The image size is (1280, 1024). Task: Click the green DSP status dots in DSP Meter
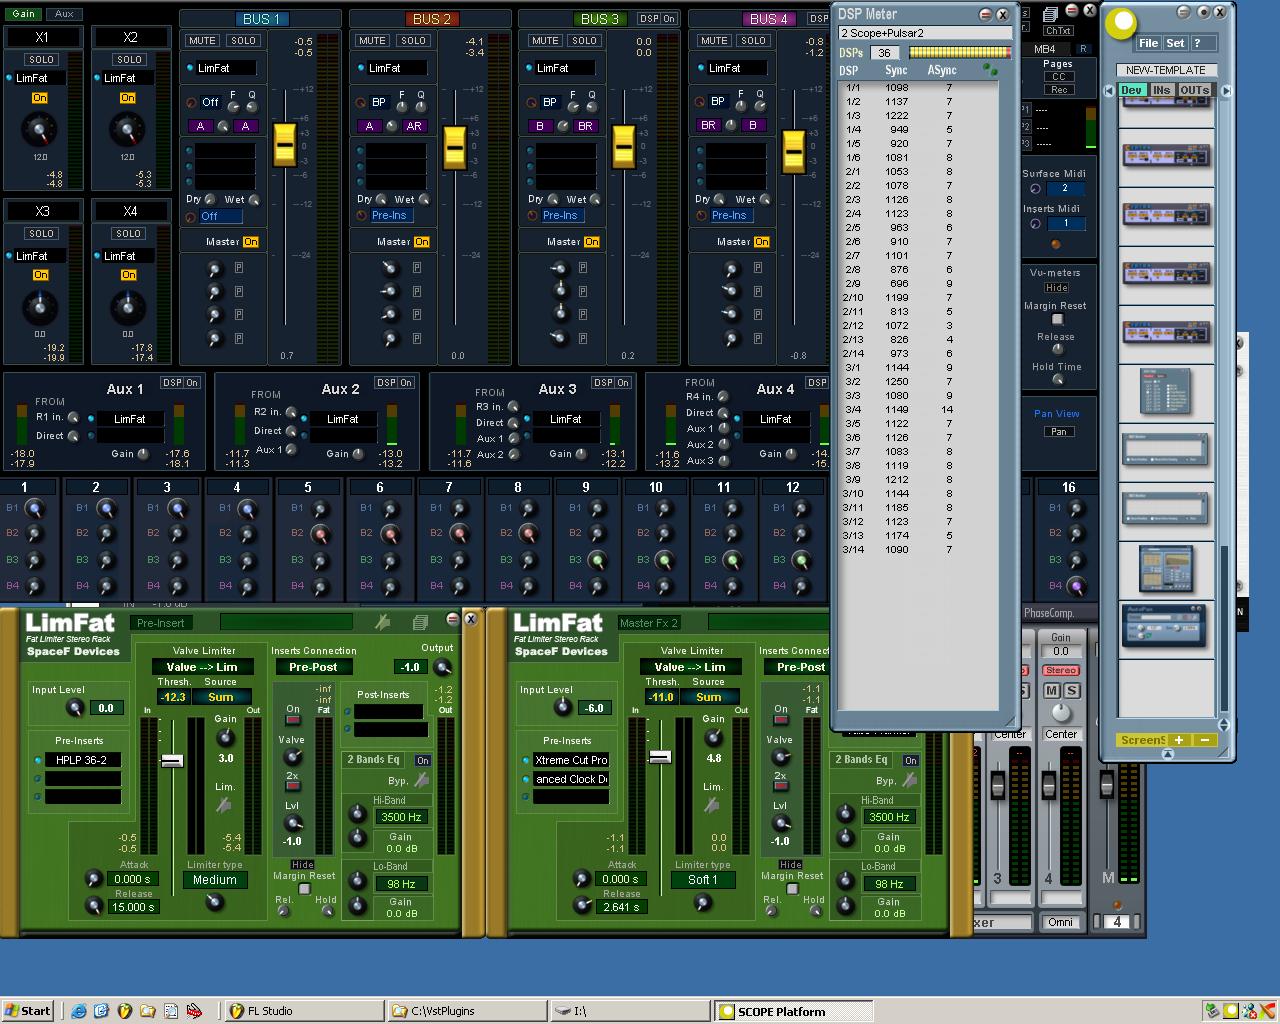[x=990, y=70]
